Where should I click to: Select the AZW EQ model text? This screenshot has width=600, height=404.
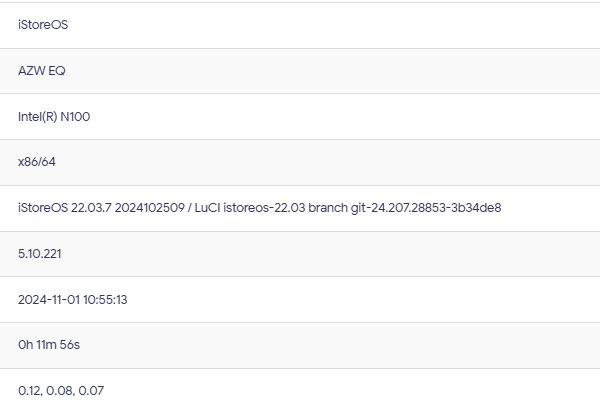pos(42,71)
